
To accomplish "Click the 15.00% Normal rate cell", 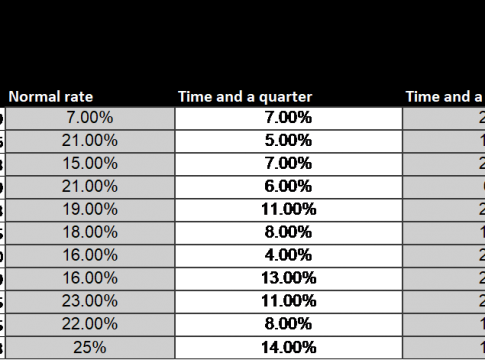I will point(90,164).
